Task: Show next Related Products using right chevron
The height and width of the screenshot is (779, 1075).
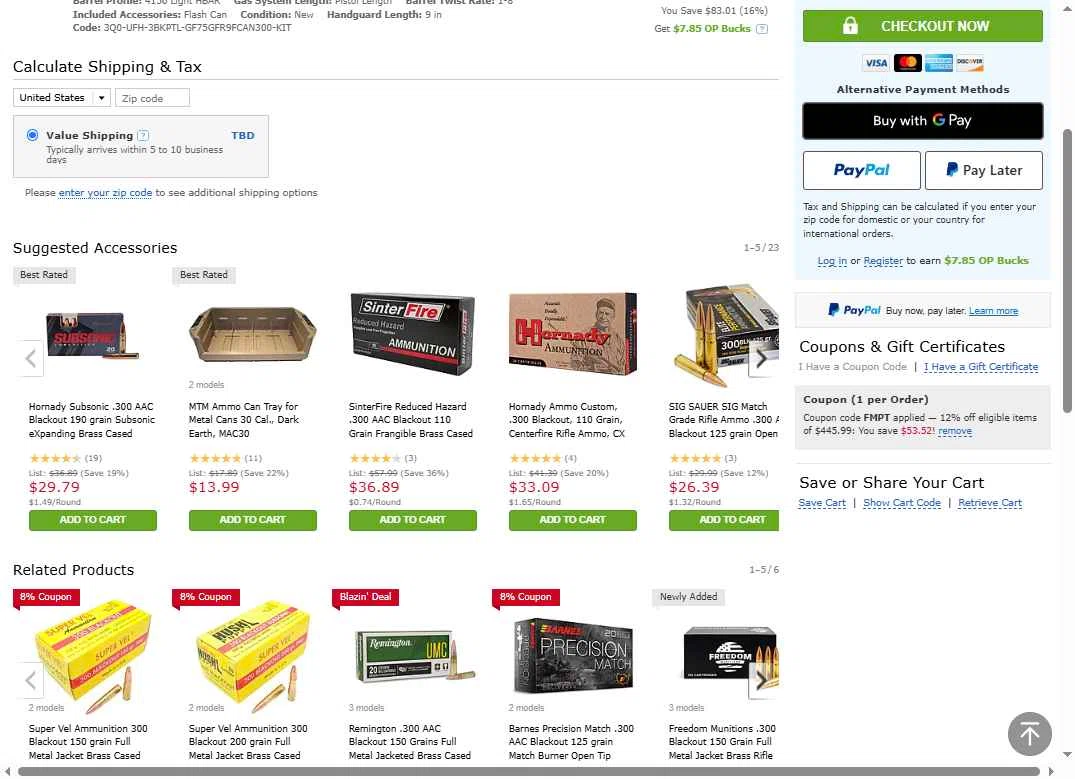Action: click(761, 680)
